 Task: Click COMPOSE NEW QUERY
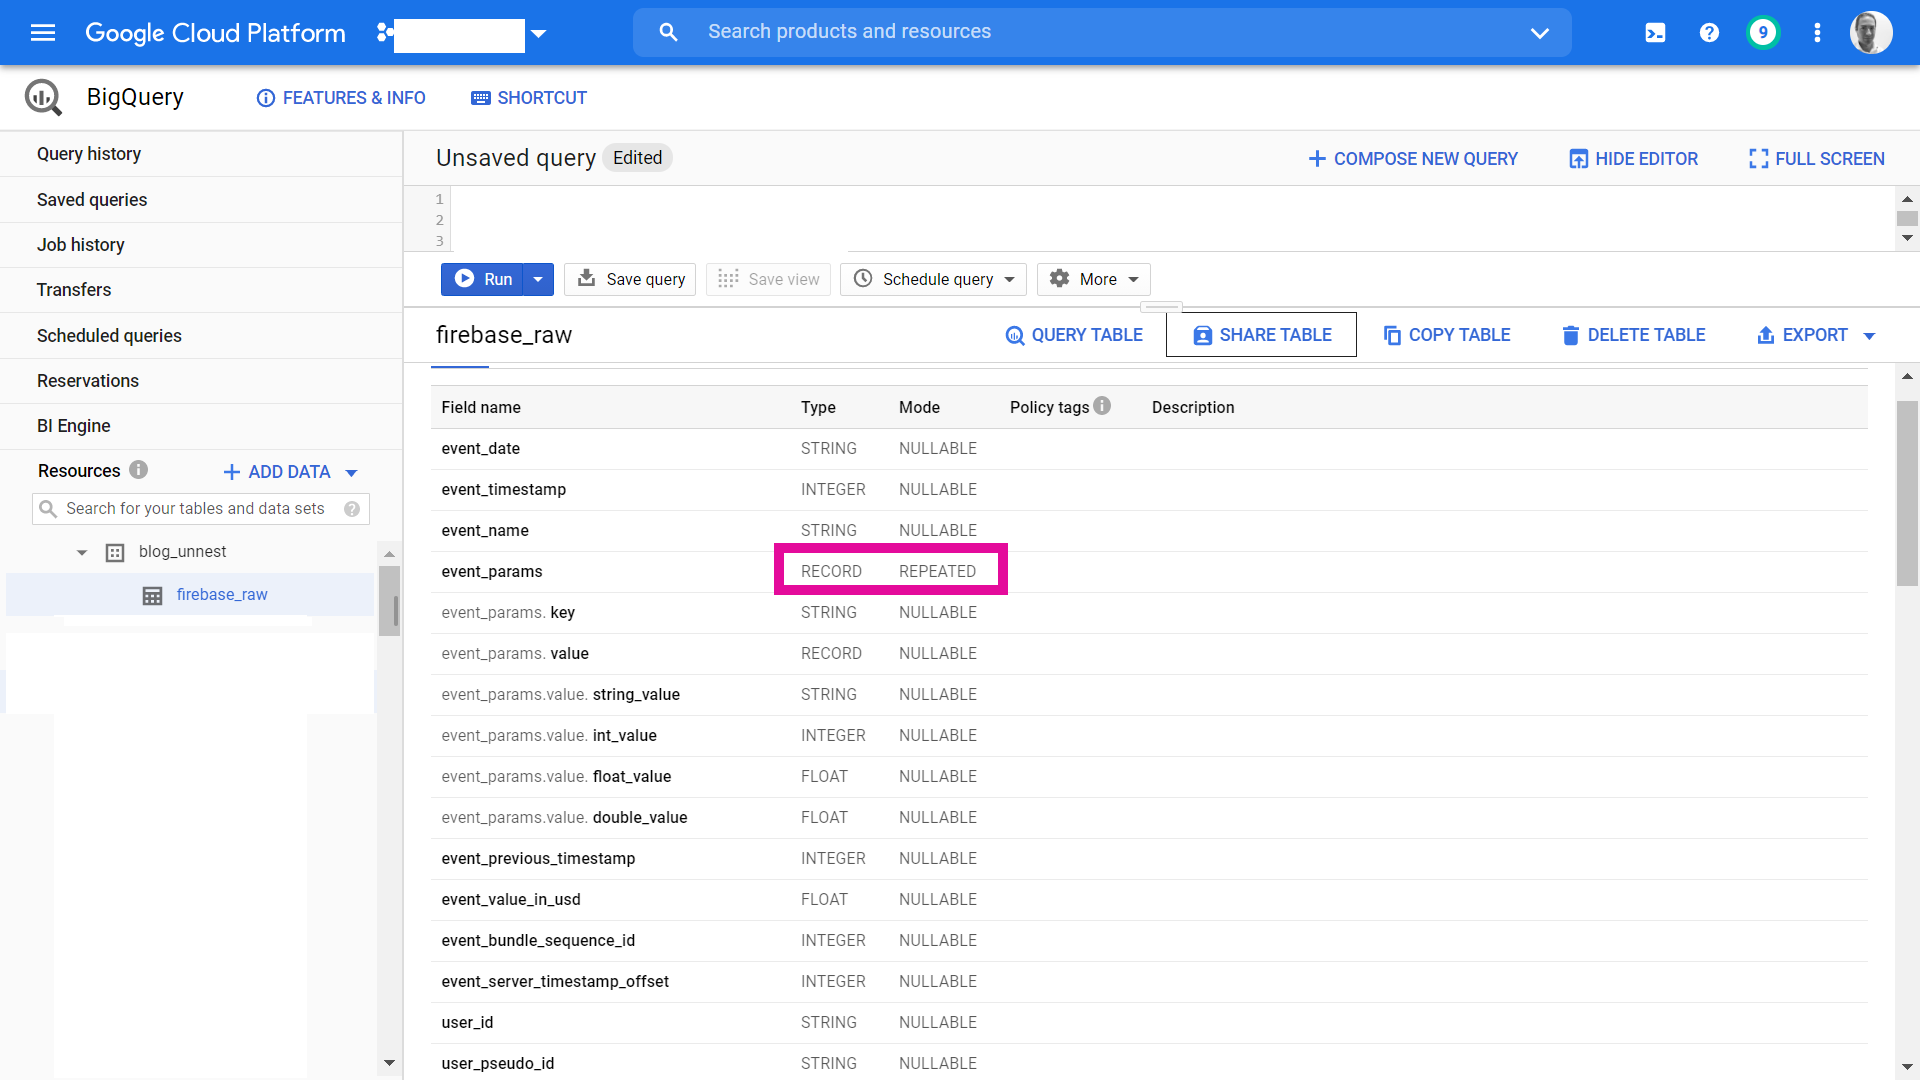(1413, 159)
